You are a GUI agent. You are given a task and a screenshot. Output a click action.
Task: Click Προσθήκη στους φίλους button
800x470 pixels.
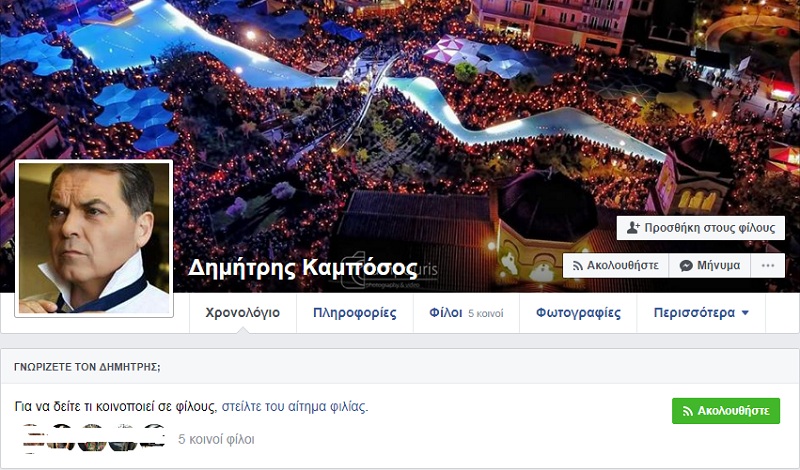[701, 228]
